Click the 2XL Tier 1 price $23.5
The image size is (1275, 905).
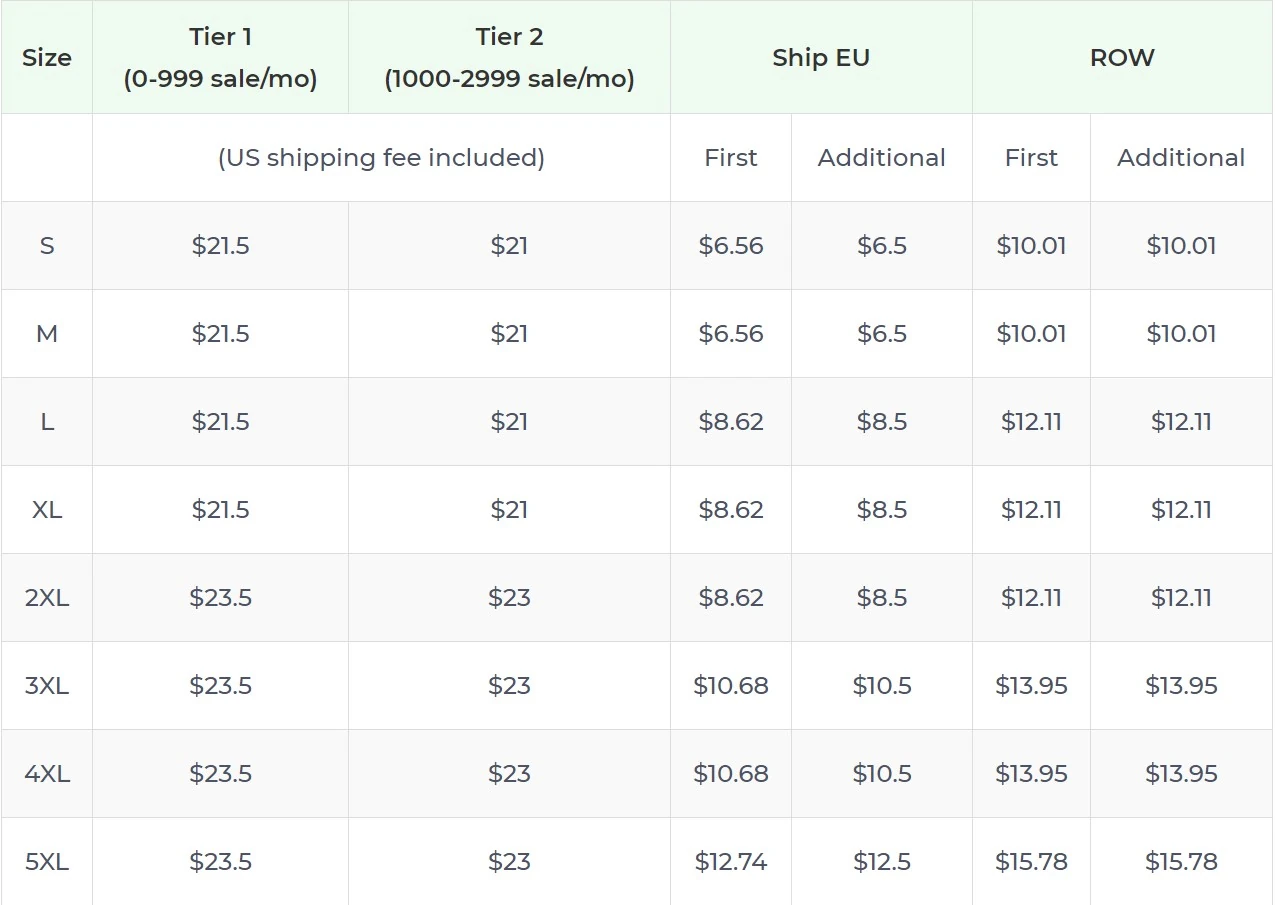[x=220, y=598]
